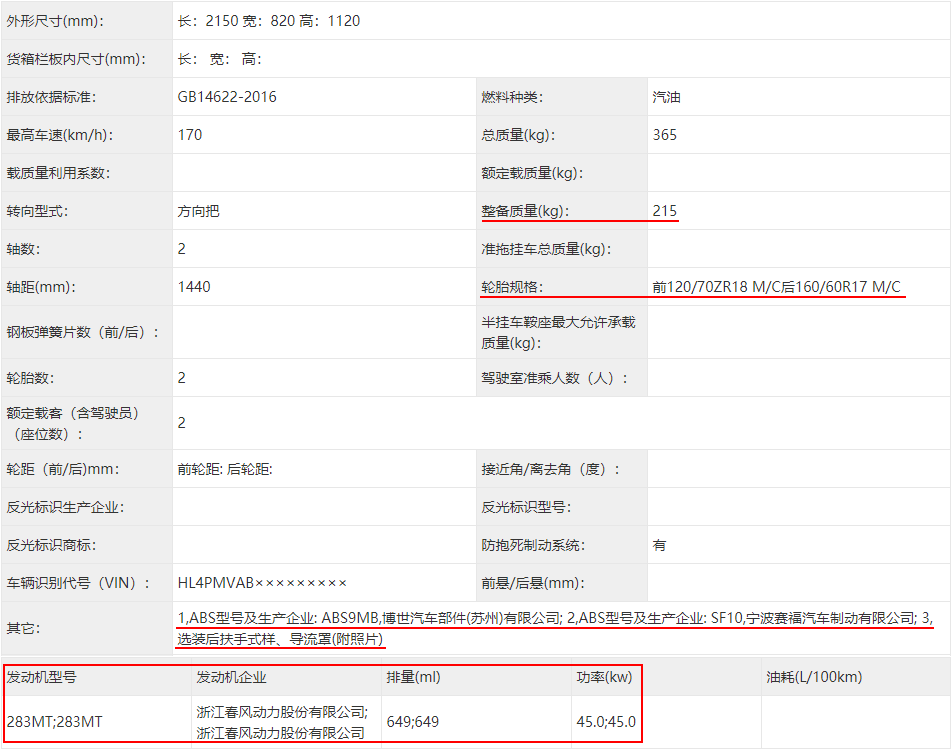
Task: Click the 反光标识生产企业 label
Action: coord(65,508)
